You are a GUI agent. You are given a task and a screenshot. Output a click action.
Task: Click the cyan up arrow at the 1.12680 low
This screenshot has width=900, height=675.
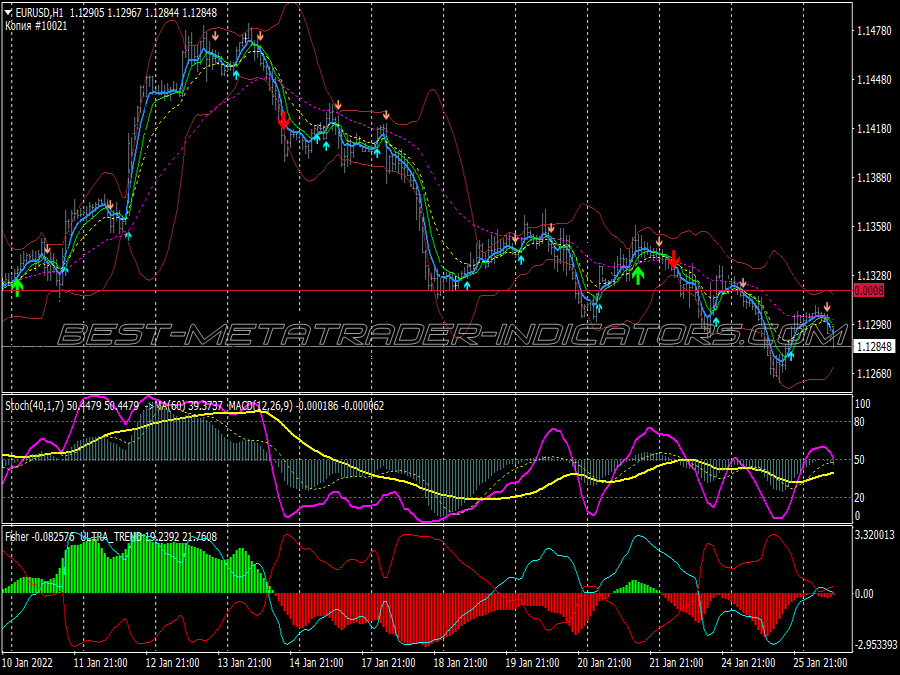click(790, 356)
